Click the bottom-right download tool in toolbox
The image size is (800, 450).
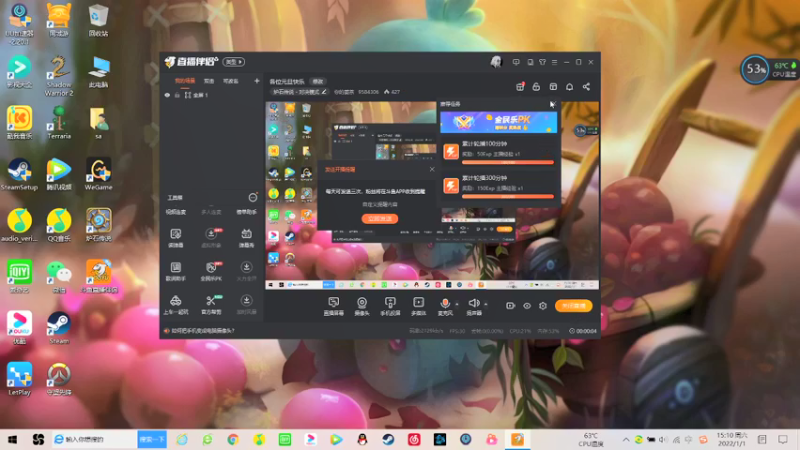coord(246,305)
